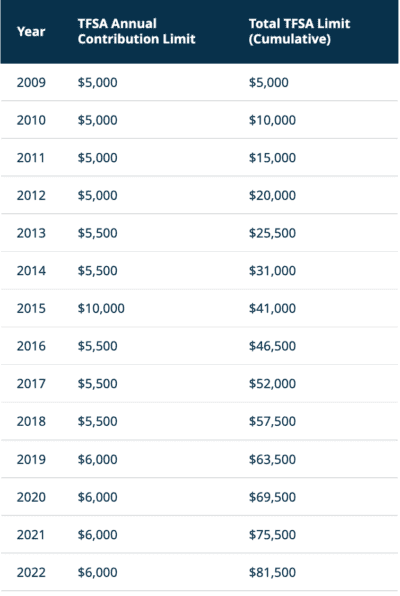The image size is (400, 596).
Task: Select the 2016 annual limit $5,500
Action: click(x=98, y=346)
